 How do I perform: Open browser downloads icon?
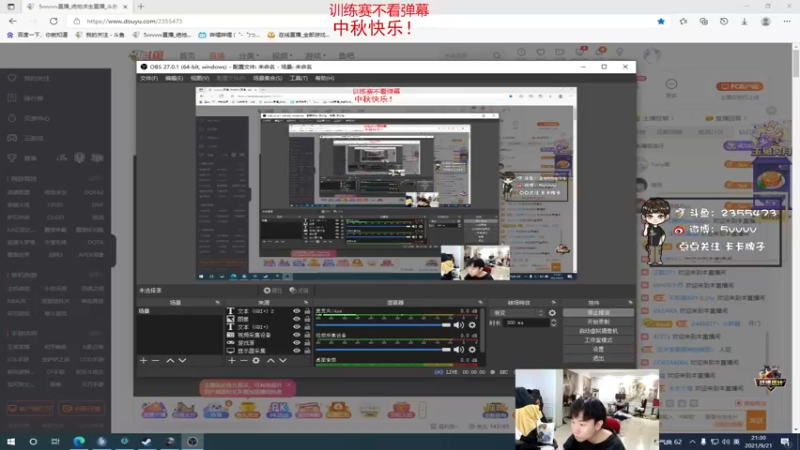point(744,21)
